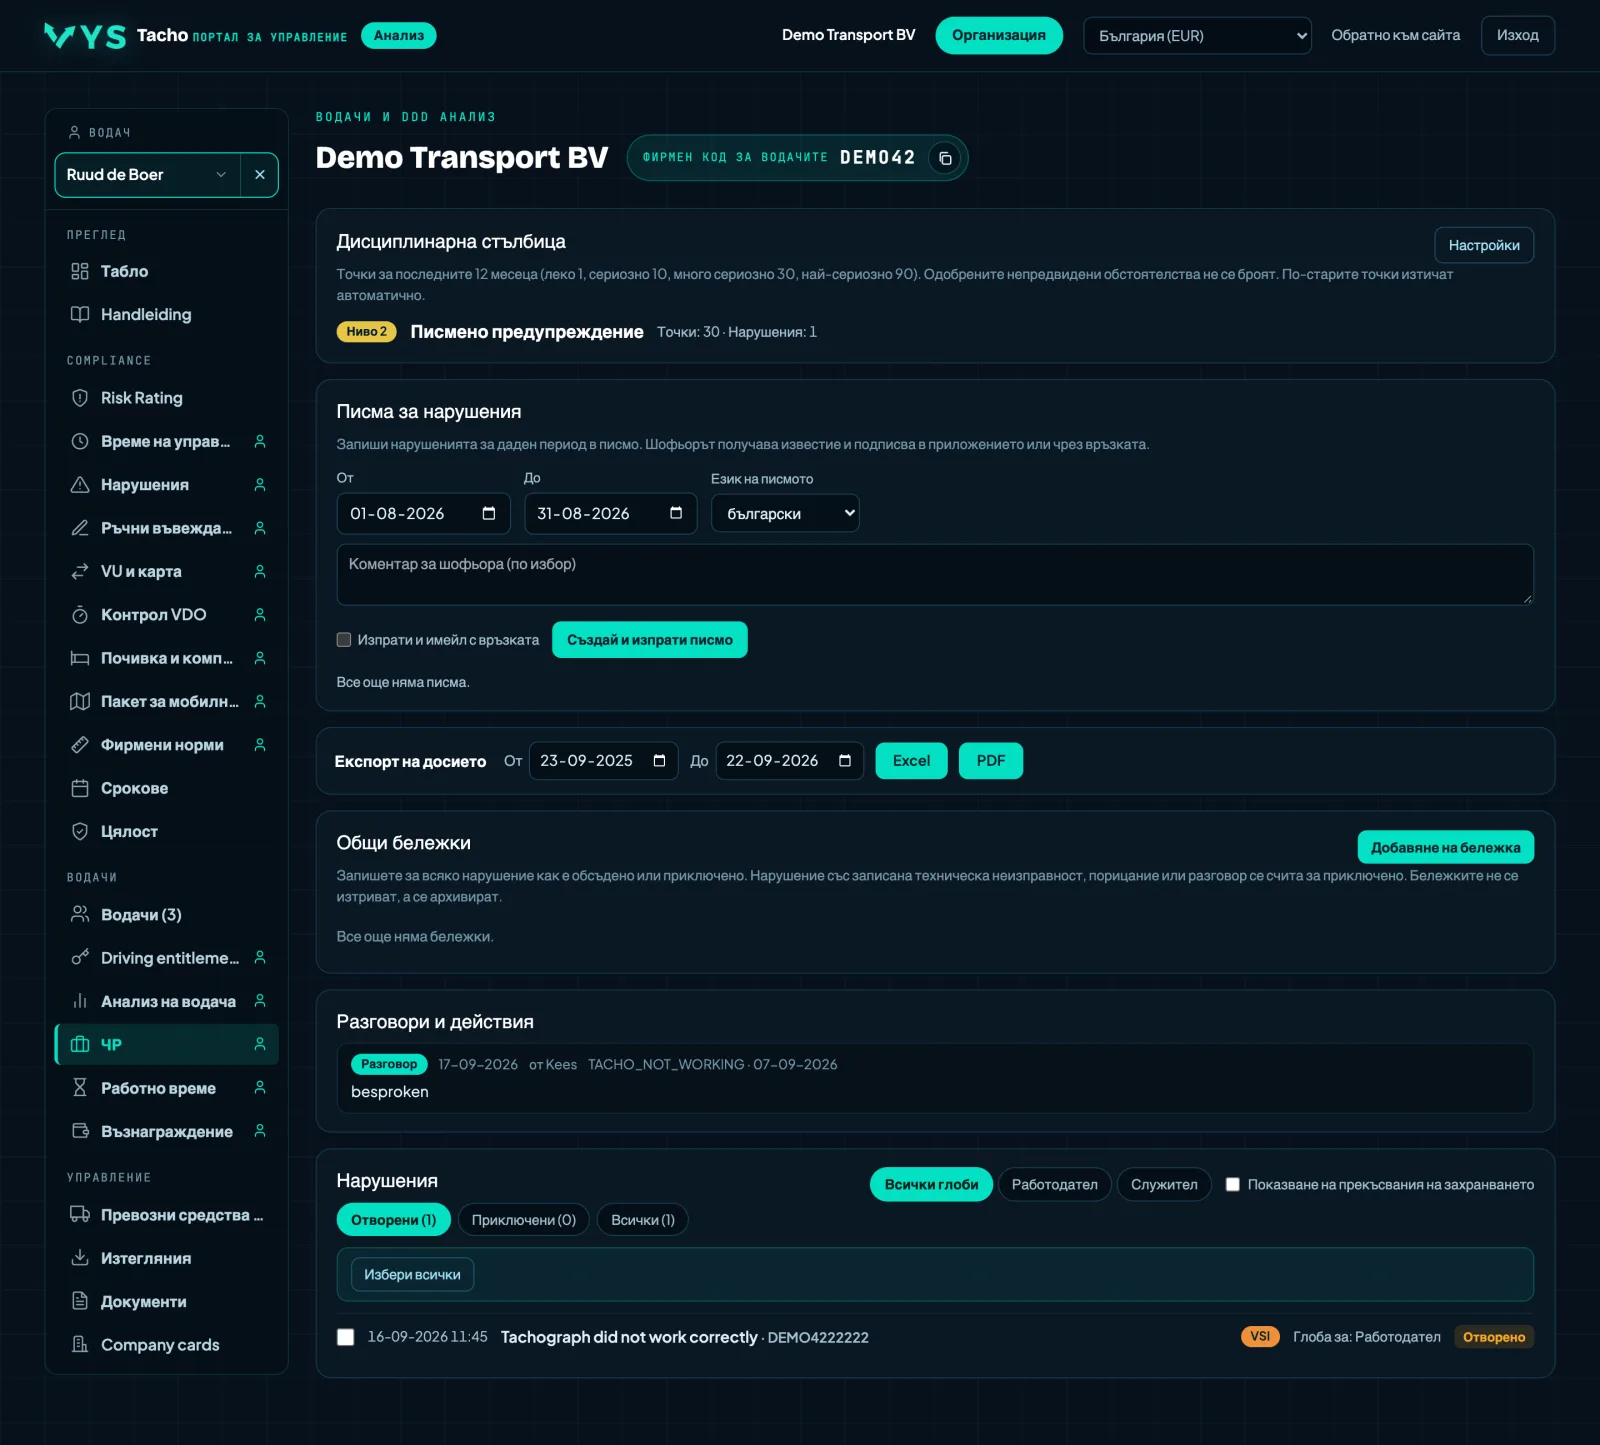This screenshot has width=1600, height=1445.
Task: Open Контрол VDO timer icon
Action: [x=80, y=615]
